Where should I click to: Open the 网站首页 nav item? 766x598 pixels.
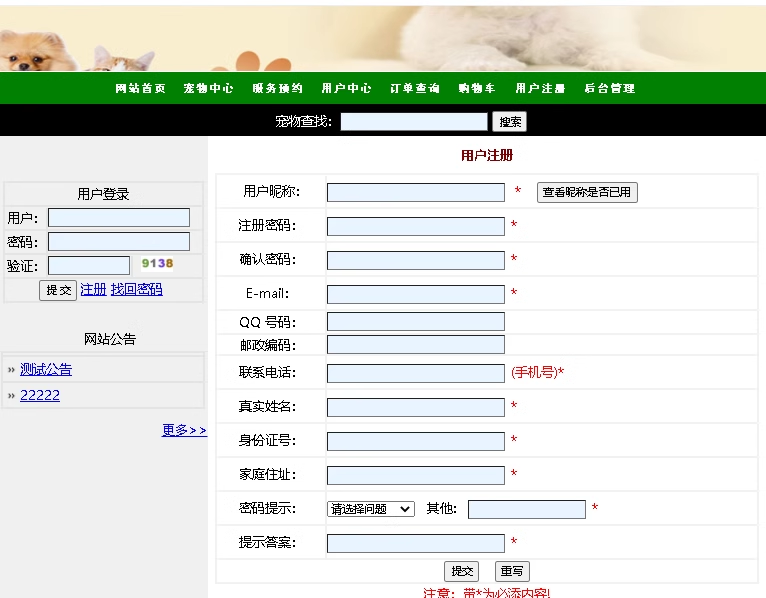140,88
